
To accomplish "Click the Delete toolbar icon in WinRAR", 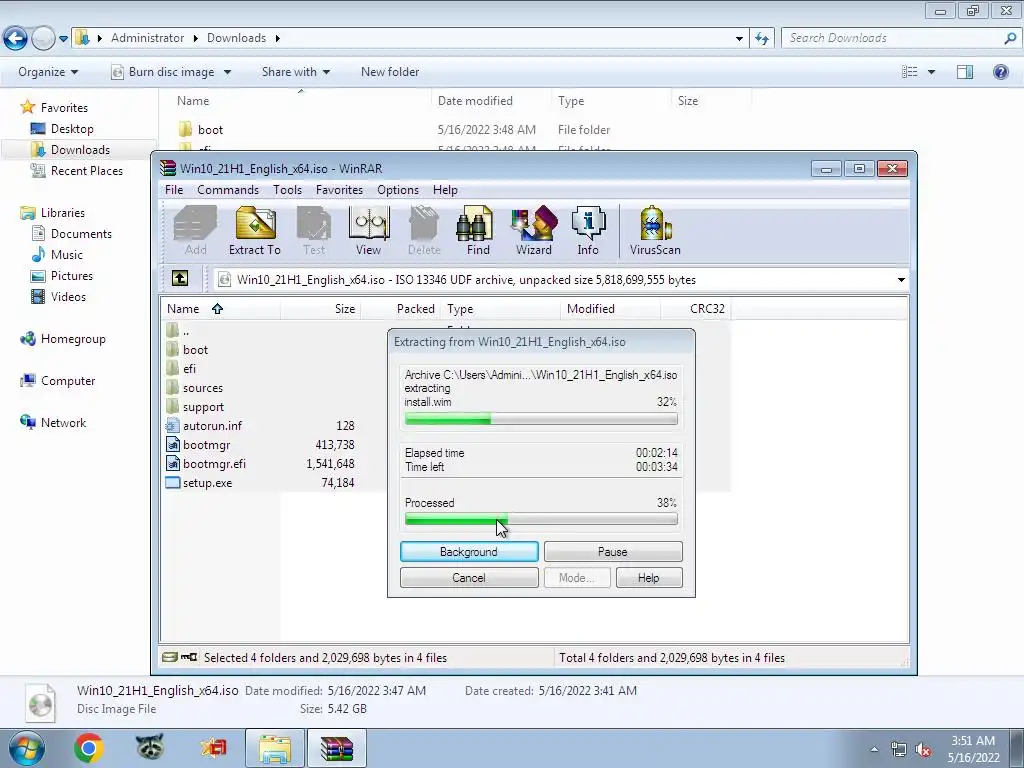I will click(x=424, y=230).
